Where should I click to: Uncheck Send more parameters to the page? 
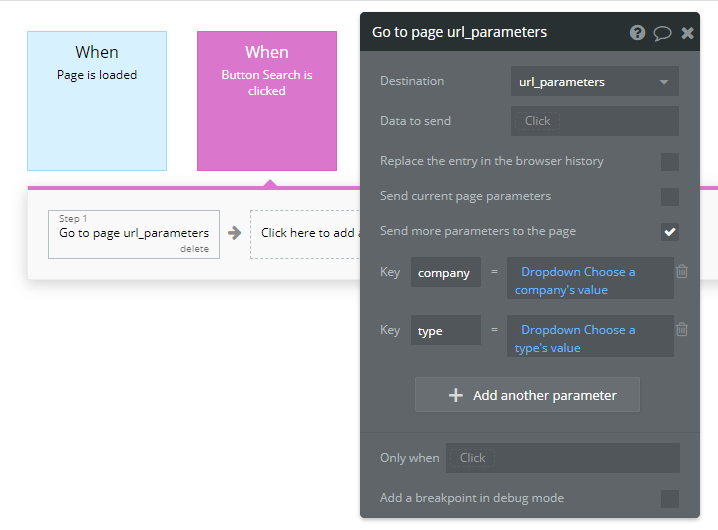pos(669,232)
